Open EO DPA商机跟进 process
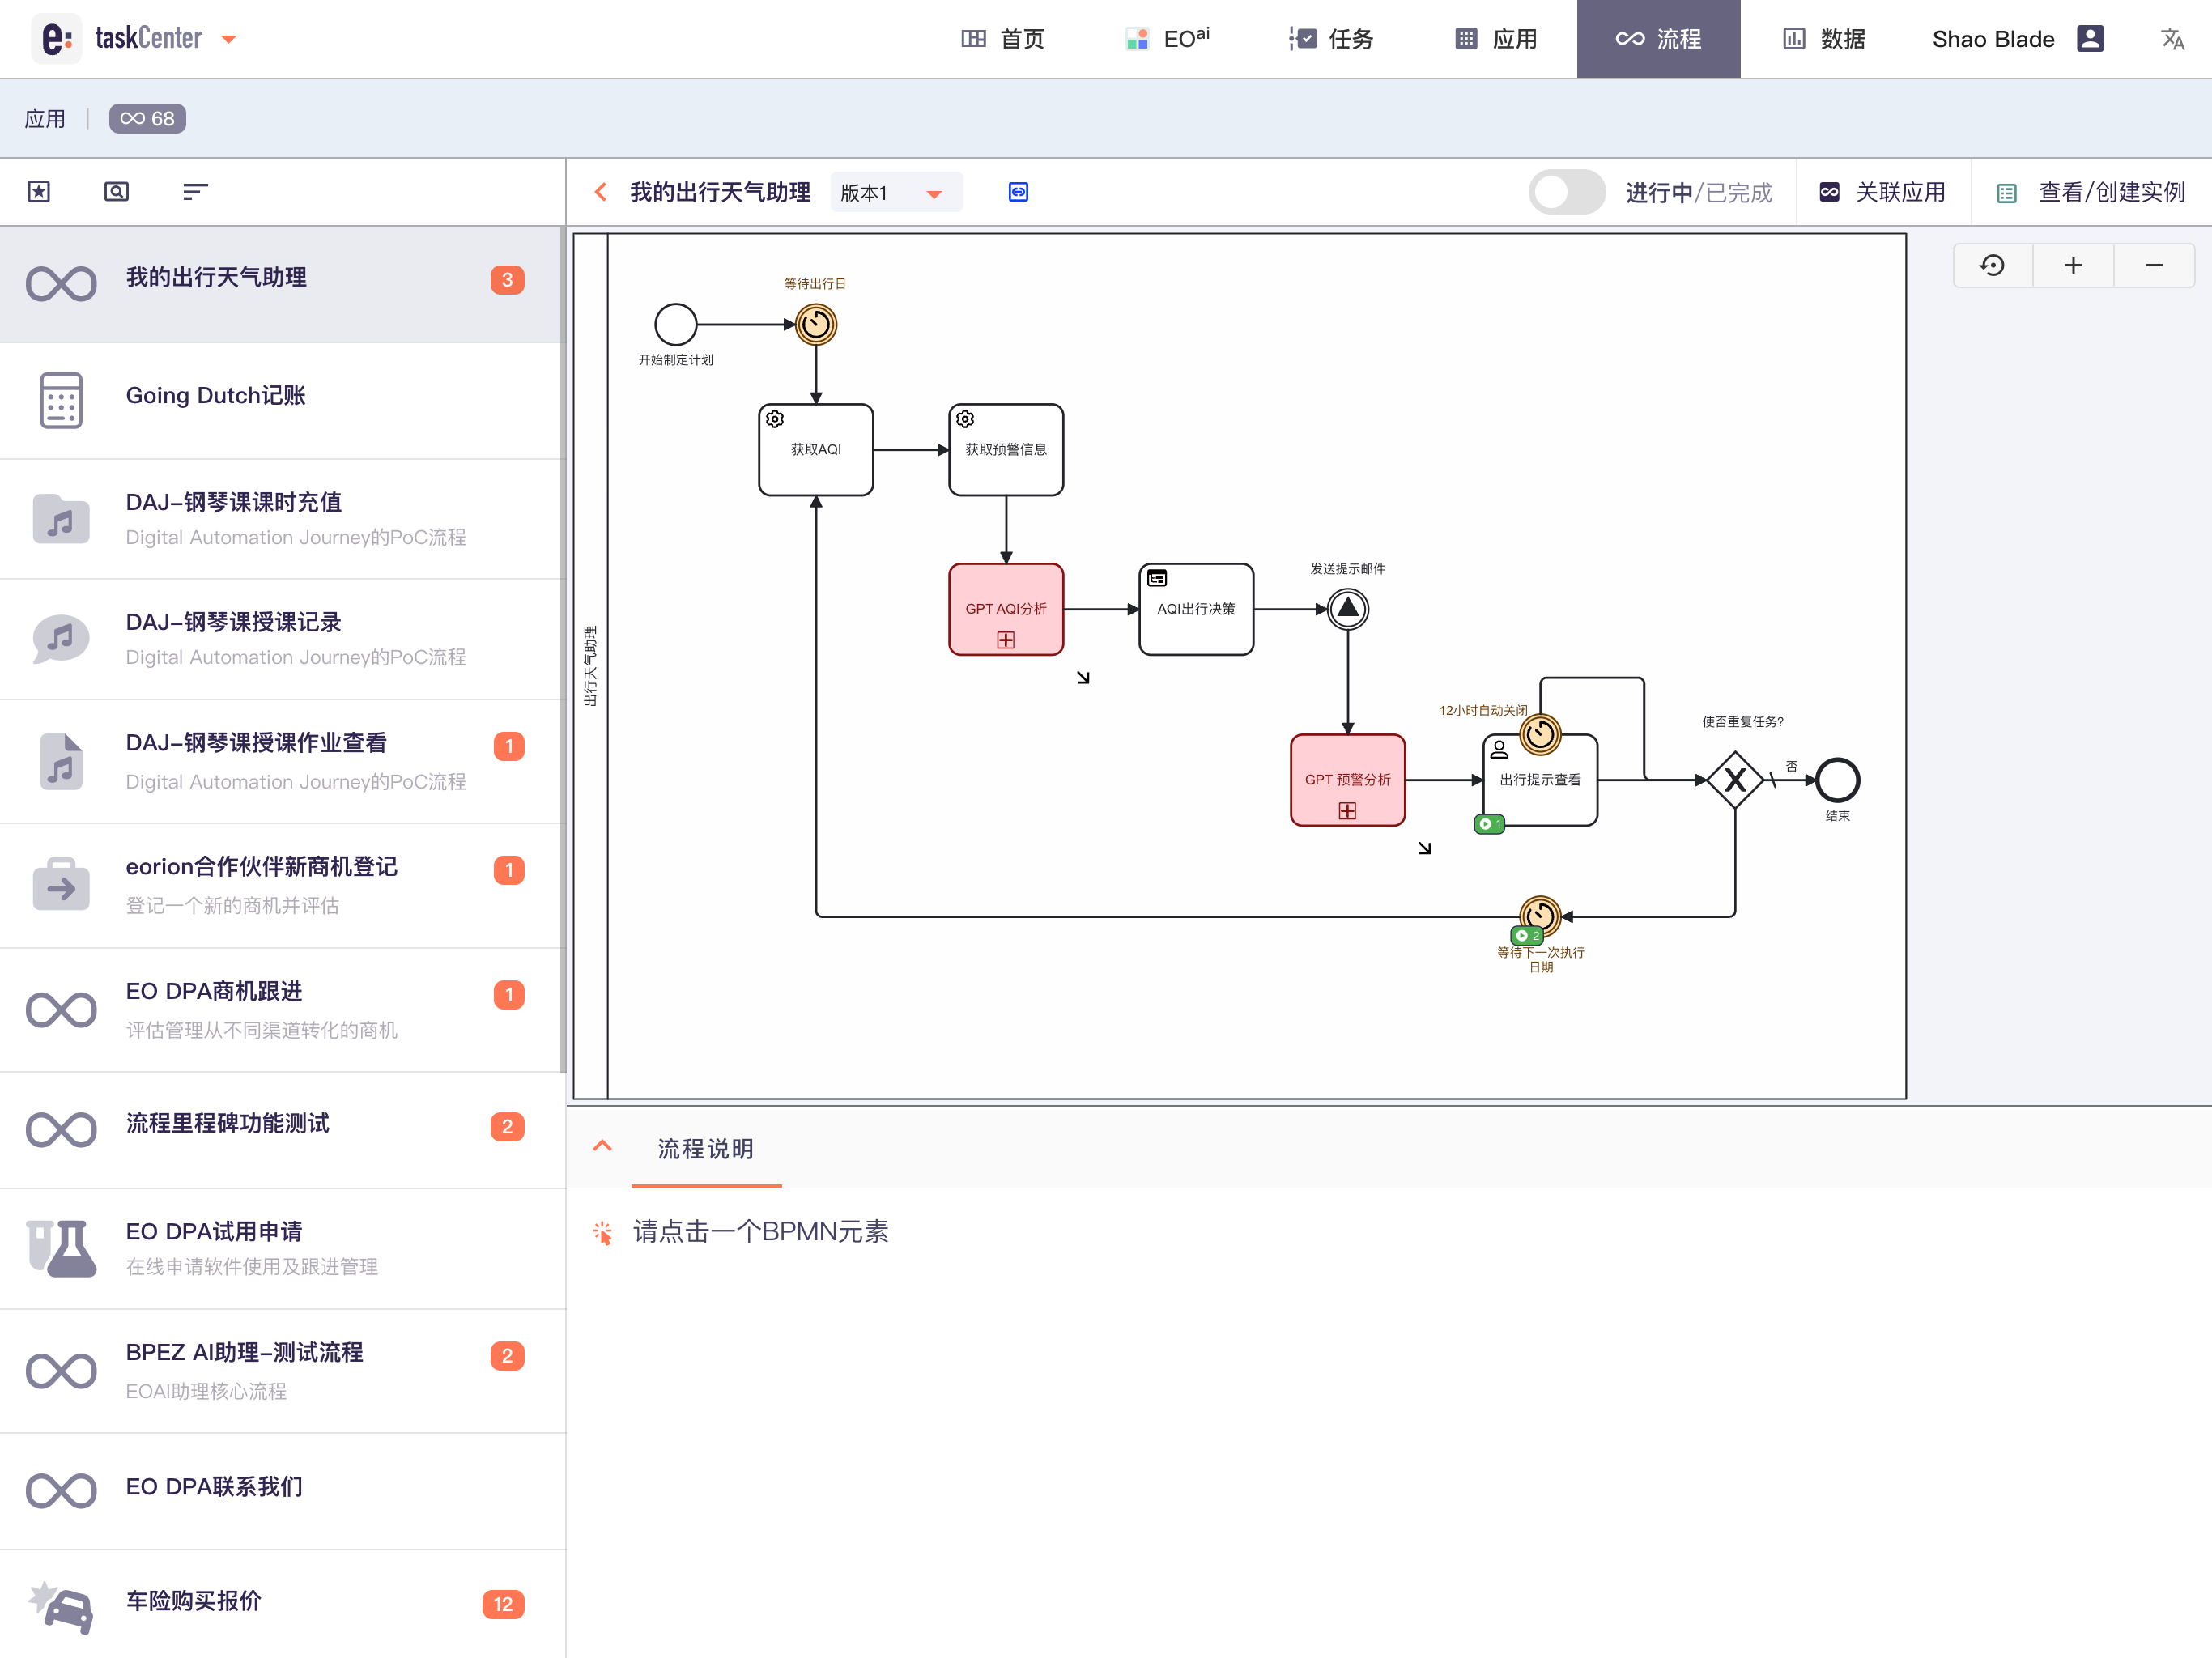Image resolution: width=2212 pixels, height=1658 pixels. click(x=280, y=1009)
